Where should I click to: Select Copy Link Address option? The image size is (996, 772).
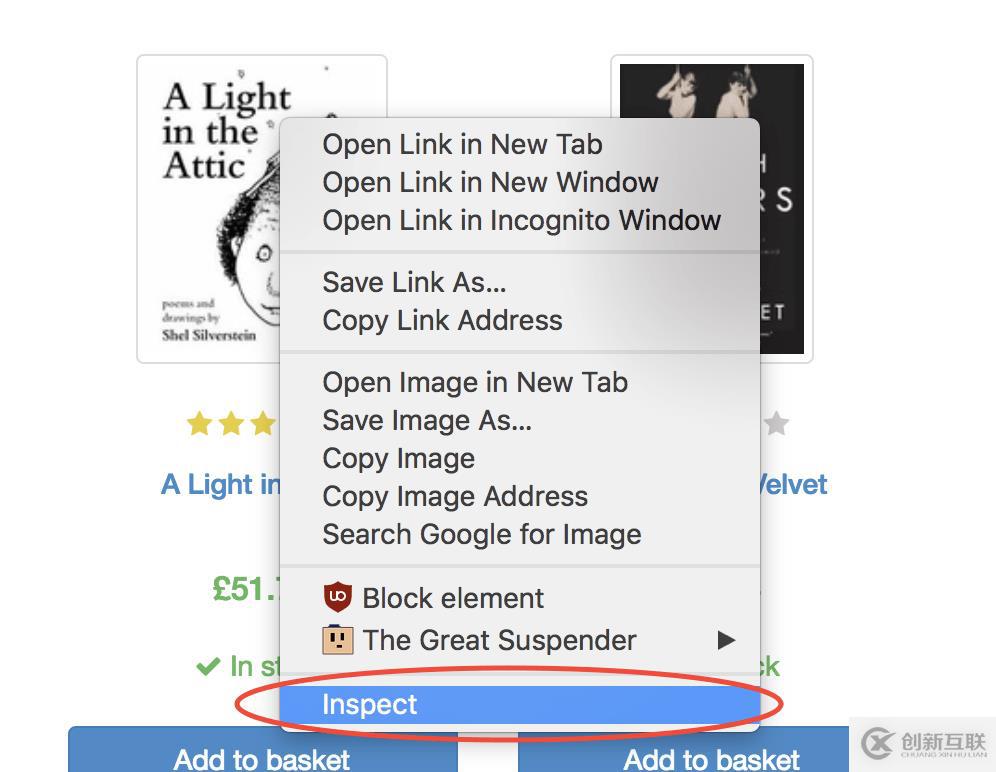(442, 320)
